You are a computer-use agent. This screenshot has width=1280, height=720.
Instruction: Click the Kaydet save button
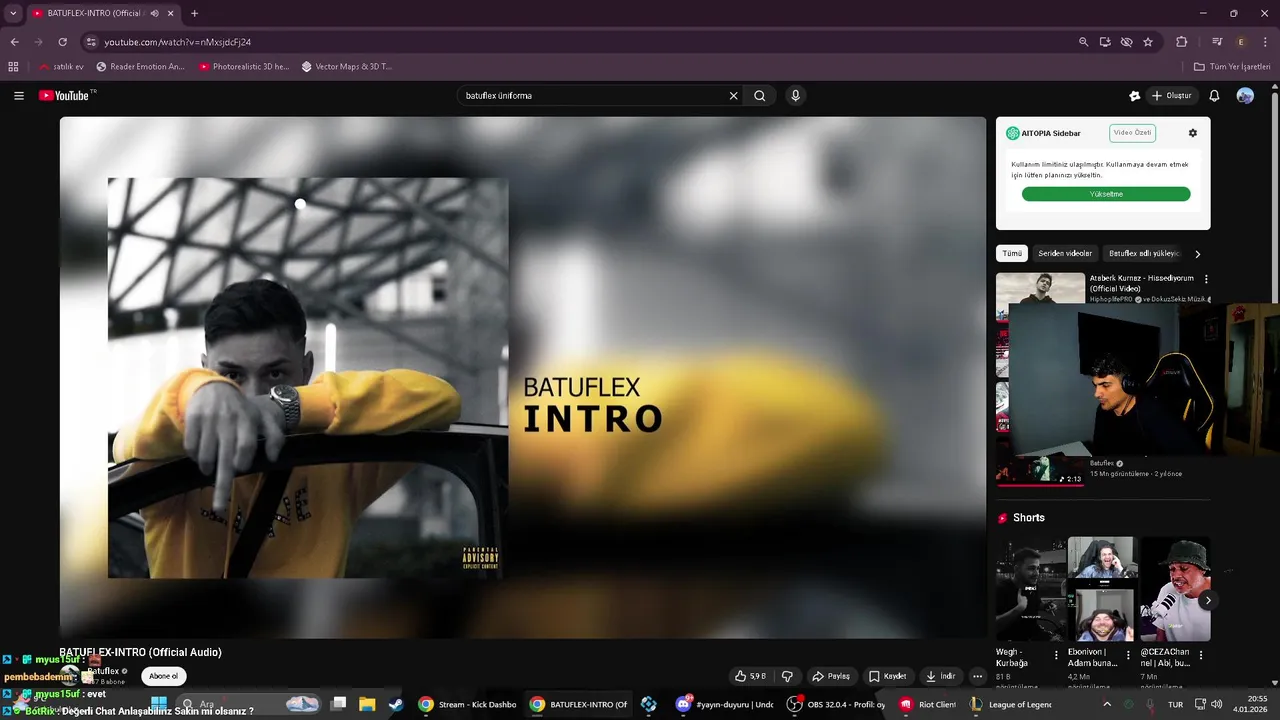[x=887, y=676]
